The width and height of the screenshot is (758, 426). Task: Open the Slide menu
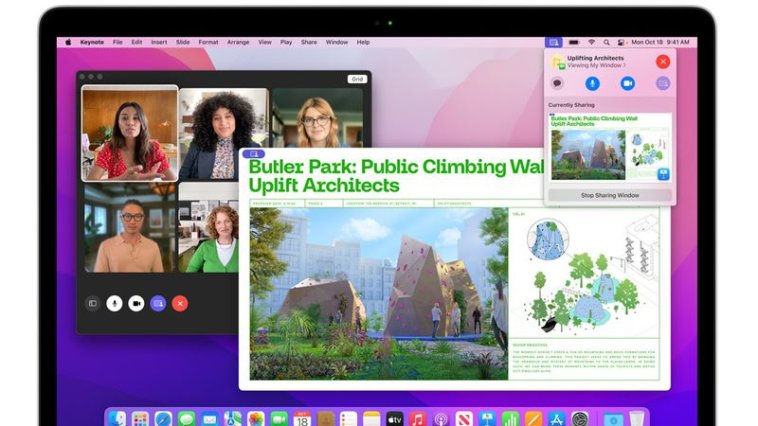(183, 43)
